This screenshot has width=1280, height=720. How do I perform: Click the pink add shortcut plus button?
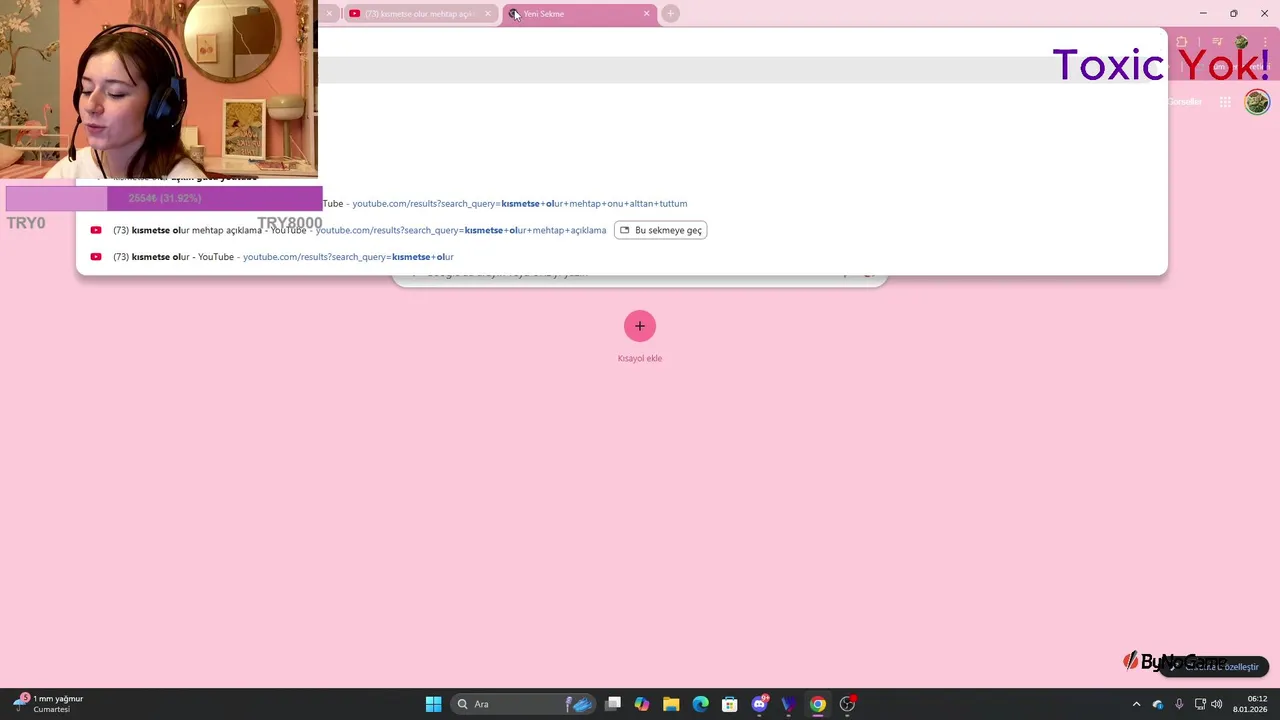pyautogui.click(x=640, y=326)
